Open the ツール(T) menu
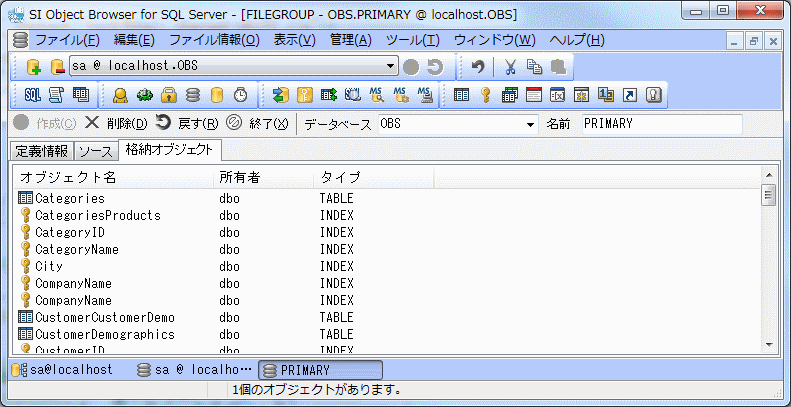The width and height of the screenshot is (791, 407). 412,40
